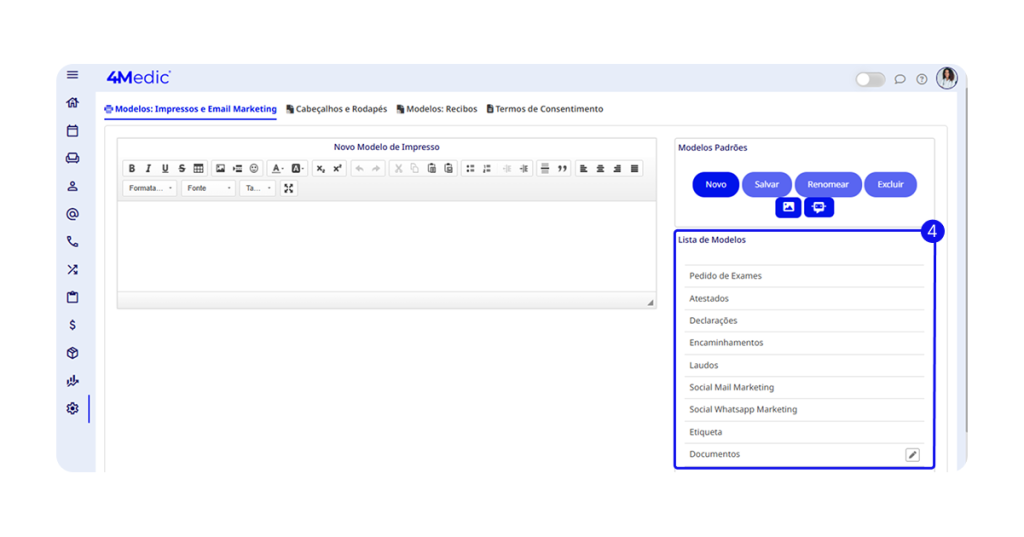Image resolution: width=1024 pixels, height=537 pixels.
Task: Expand the Fonte font dropdown
Action: point(208,188)
